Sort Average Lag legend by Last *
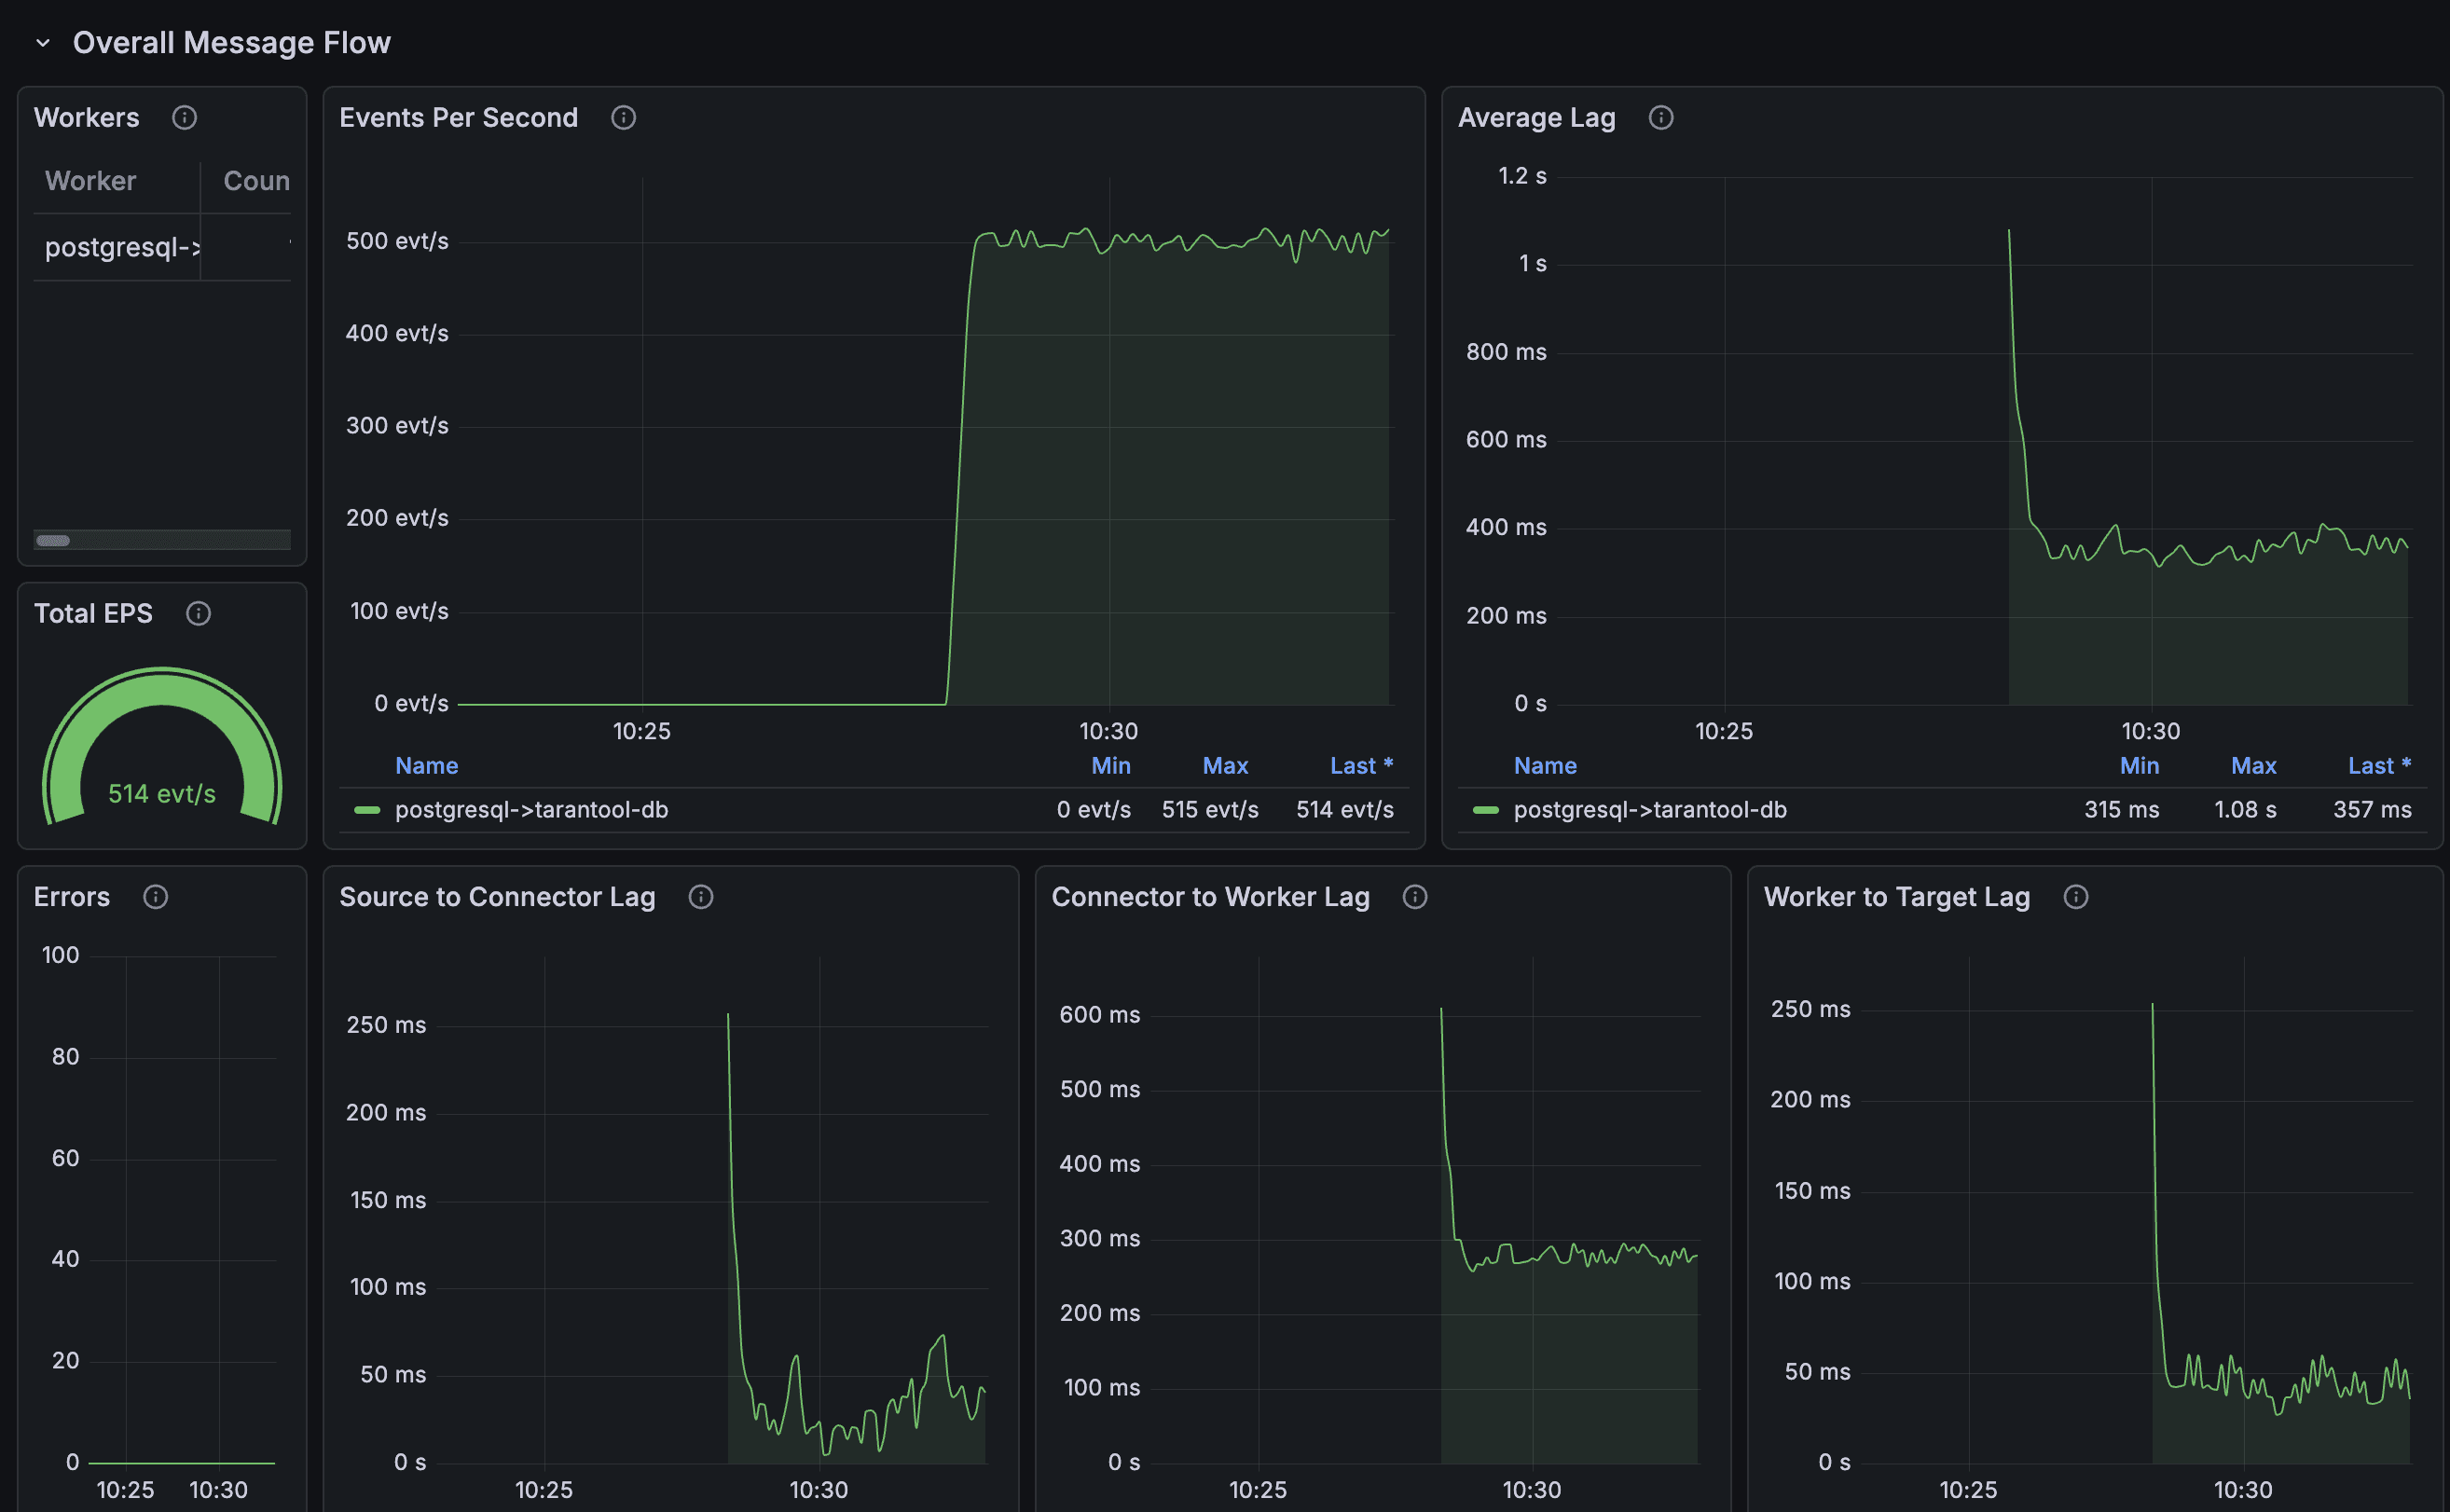 click(2379, 766)
